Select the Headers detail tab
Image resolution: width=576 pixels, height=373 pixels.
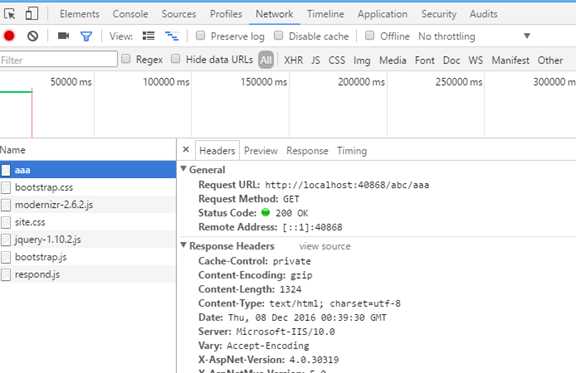pos(217,151)
